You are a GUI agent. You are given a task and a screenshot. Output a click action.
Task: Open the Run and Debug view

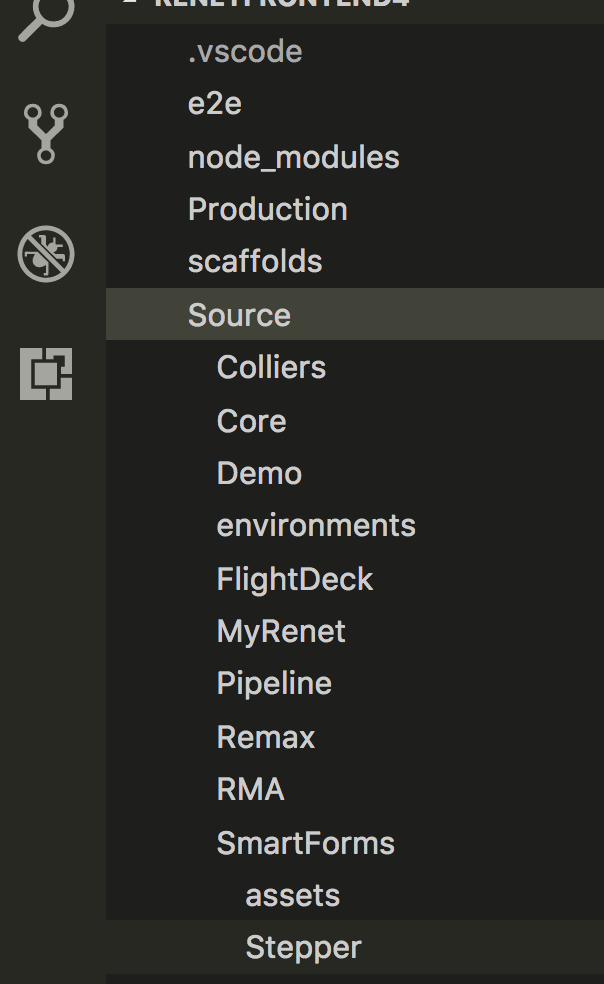[x=46, y=254]
